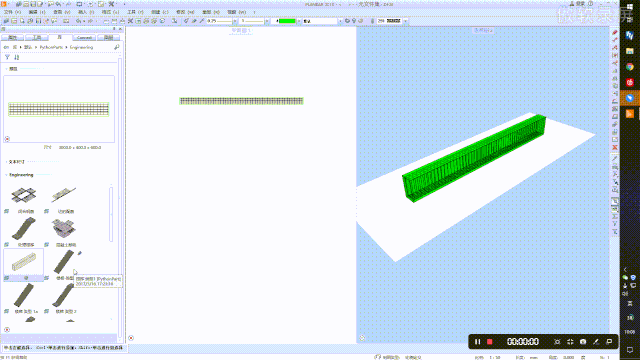Select the stair type 2 PythonPart
Image resolution: width=640 pixels, height=360 pixels.
click(63, 295)
